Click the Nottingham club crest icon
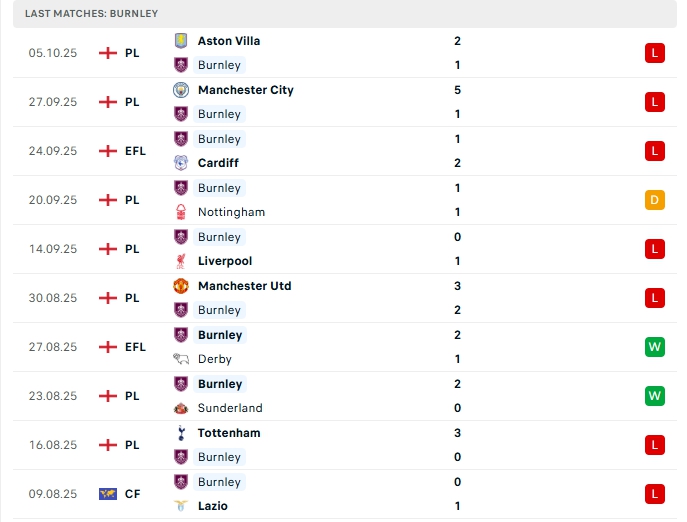687x522 pixels. [x=181, y=212]
